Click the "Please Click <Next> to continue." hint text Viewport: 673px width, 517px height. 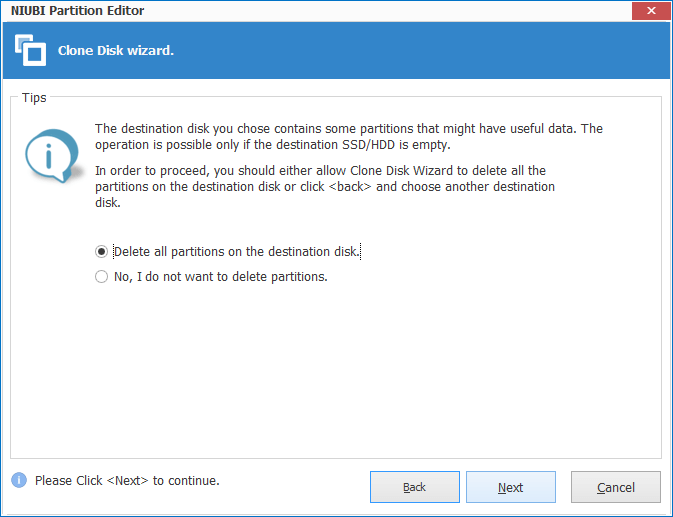[x=127, y=481]
